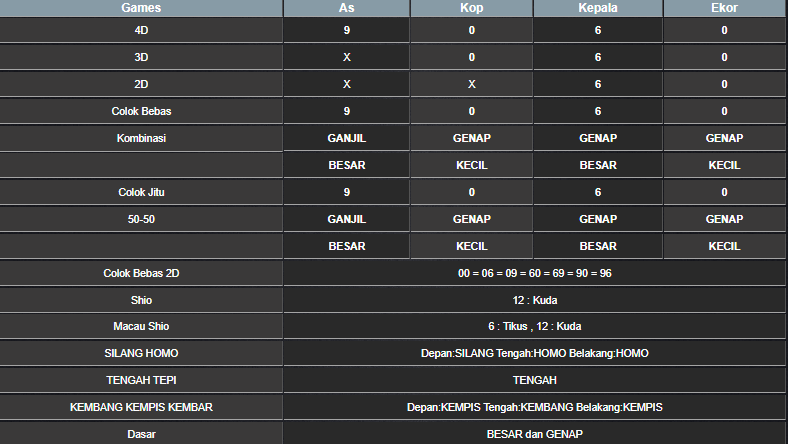Click the Games column header
Screen dimensions: 788x444
coord(141,8)
